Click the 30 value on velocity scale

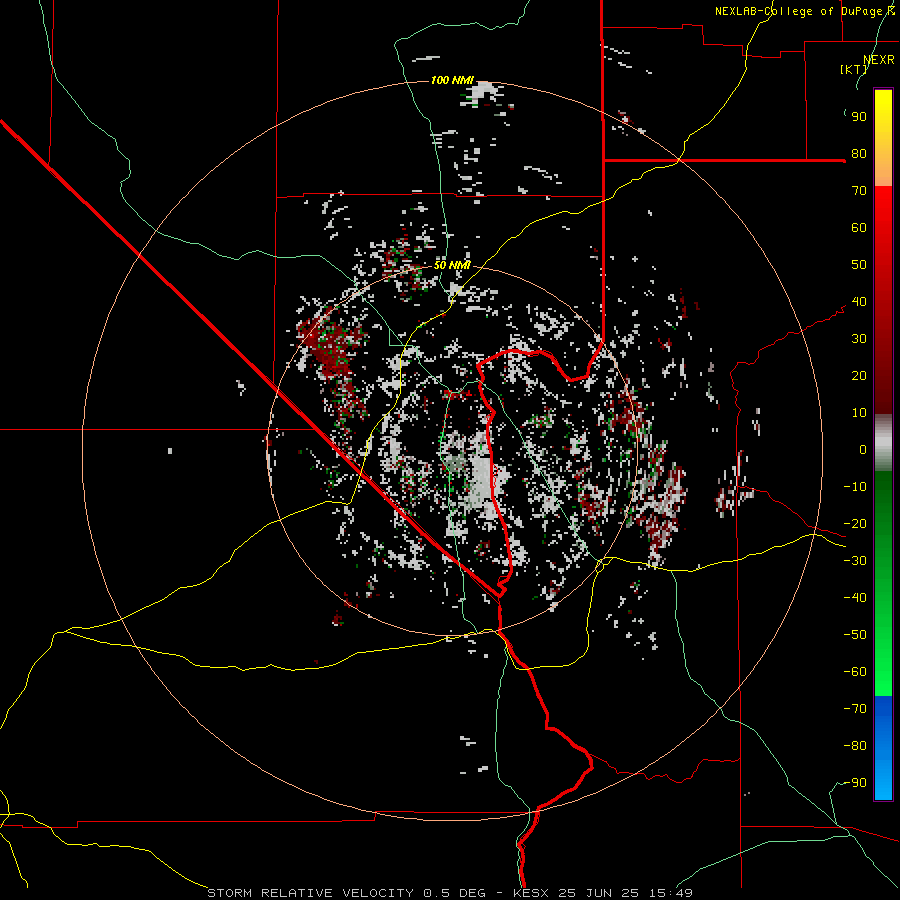click(x=859, y=339)
